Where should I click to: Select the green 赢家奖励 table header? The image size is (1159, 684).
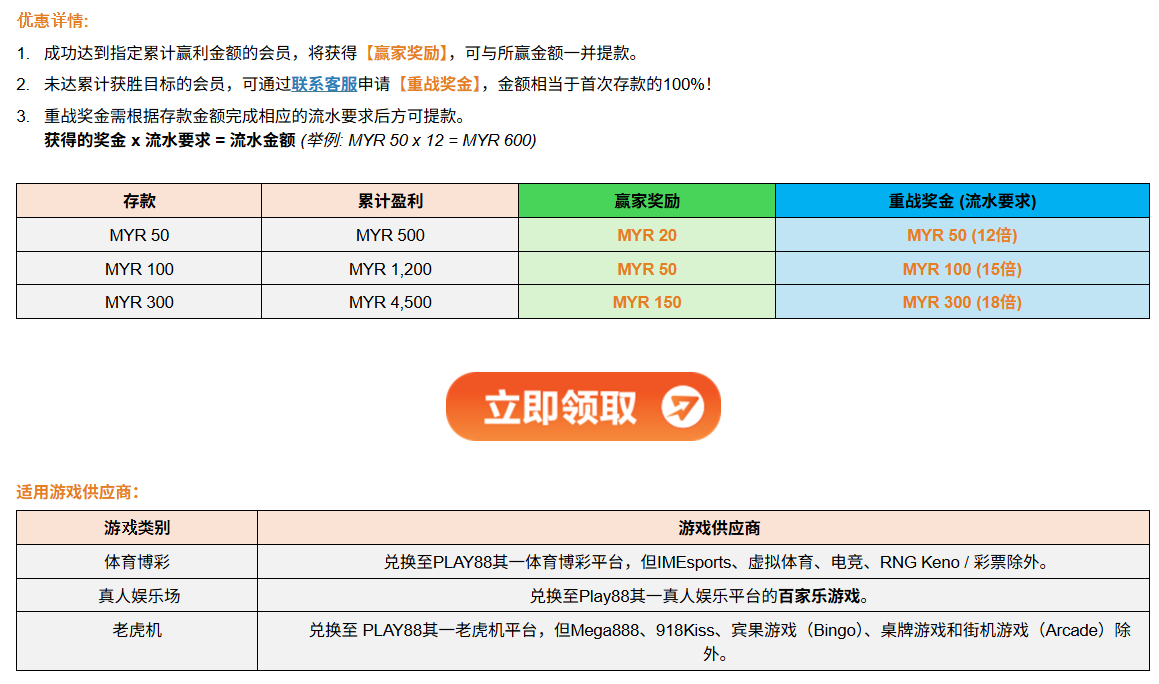[x=646, y=201]
